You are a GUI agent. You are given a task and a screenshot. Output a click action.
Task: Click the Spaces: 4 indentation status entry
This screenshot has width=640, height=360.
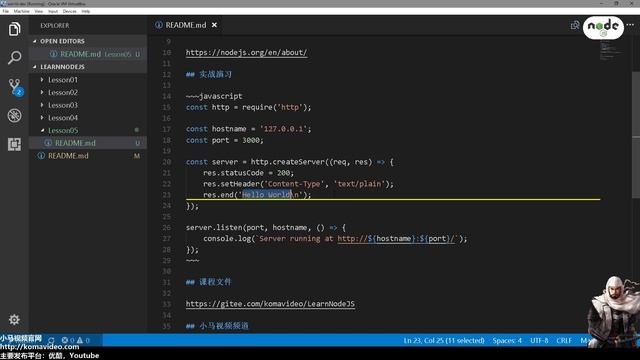(x=507, y=340)
